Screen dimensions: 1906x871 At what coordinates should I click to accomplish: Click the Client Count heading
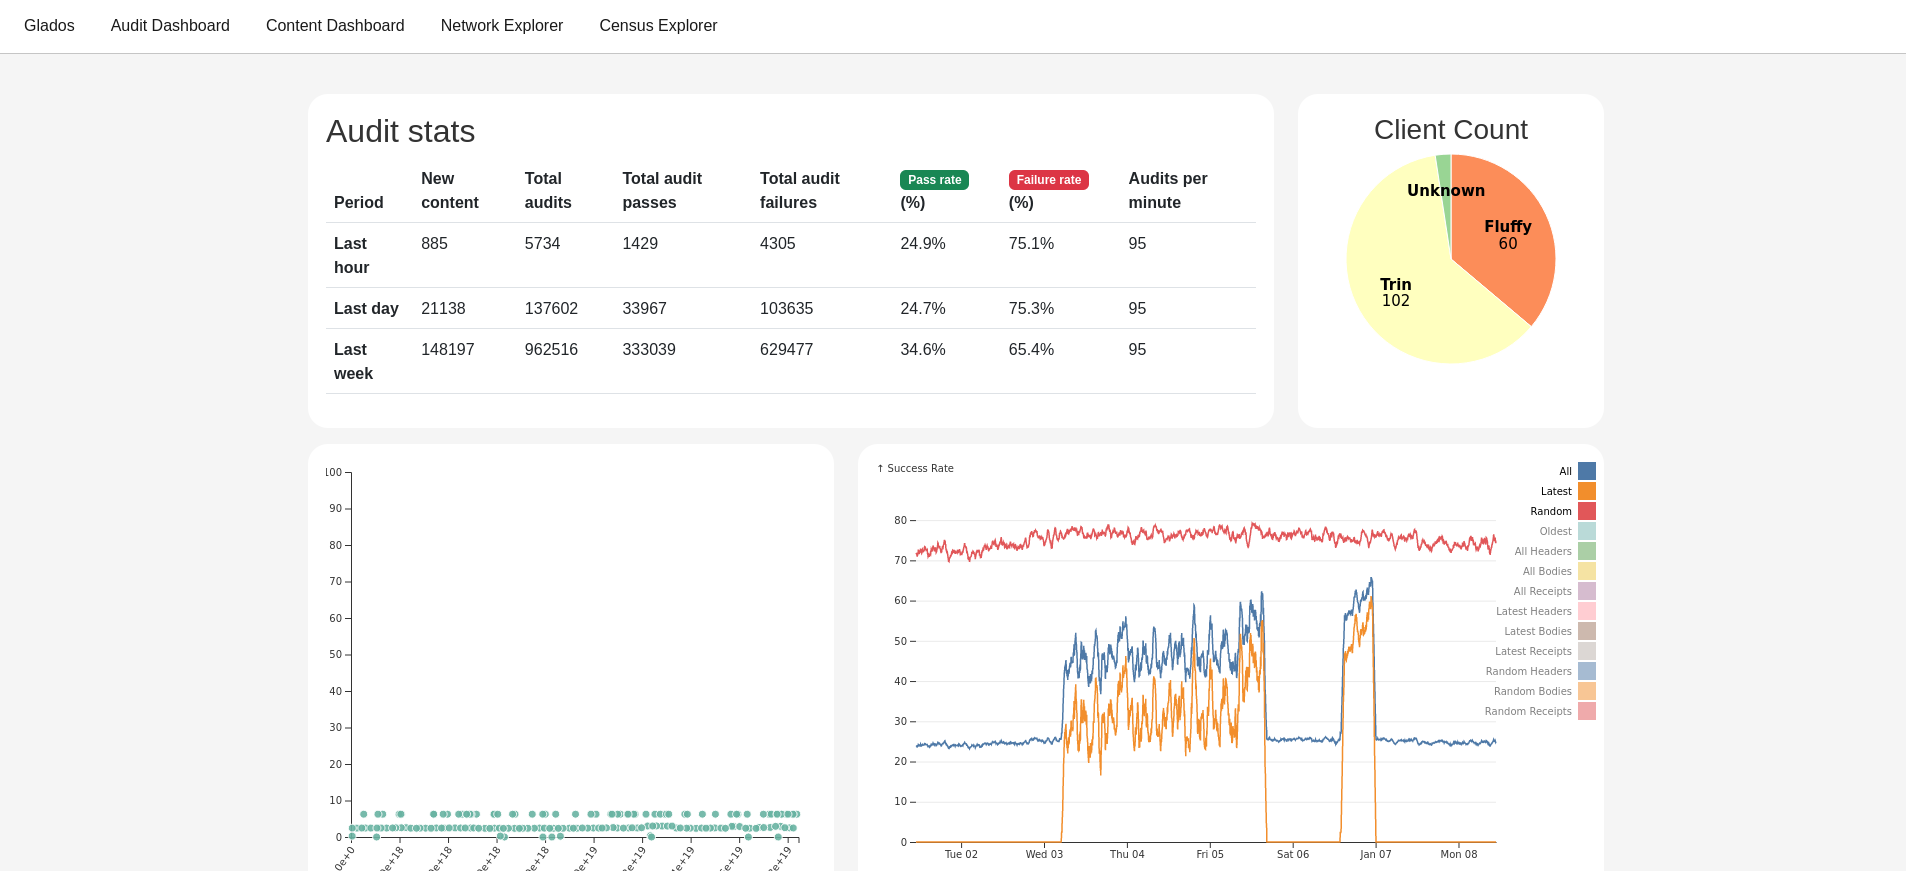[1451, 129]
